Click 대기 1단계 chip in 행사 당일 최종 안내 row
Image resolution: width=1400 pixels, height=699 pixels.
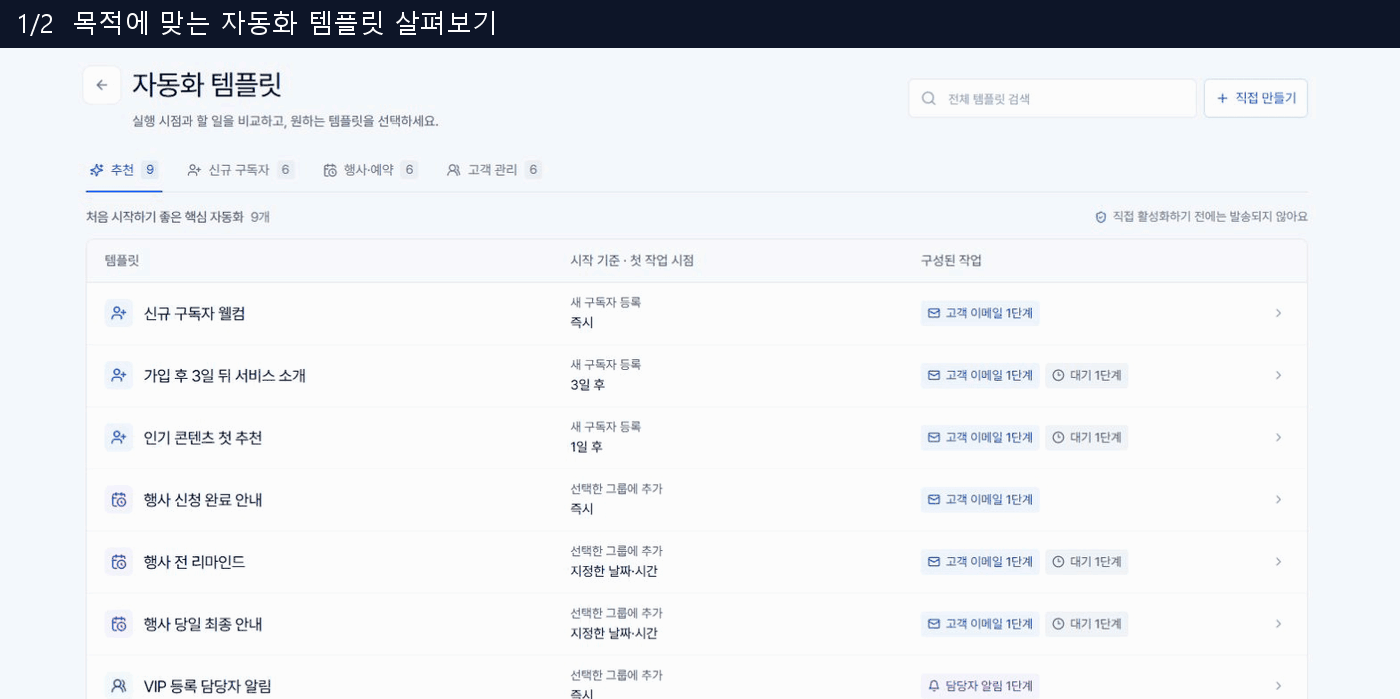point(1087,623)
